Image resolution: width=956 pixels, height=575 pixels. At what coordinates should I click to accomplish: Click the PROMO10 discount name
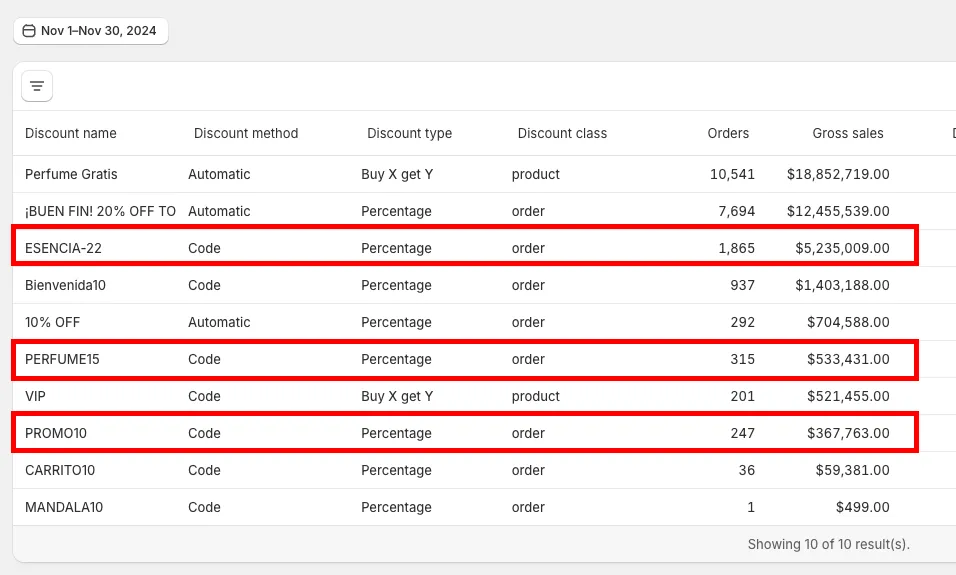click(59, 433)
